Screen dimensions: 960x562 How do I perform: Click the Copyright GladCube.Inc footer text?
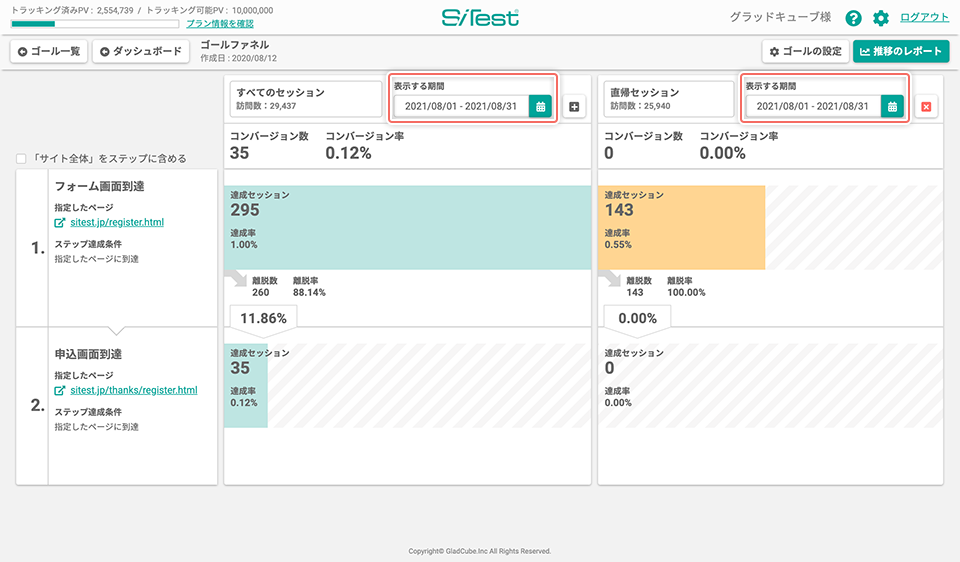click(x=480, y=551)
